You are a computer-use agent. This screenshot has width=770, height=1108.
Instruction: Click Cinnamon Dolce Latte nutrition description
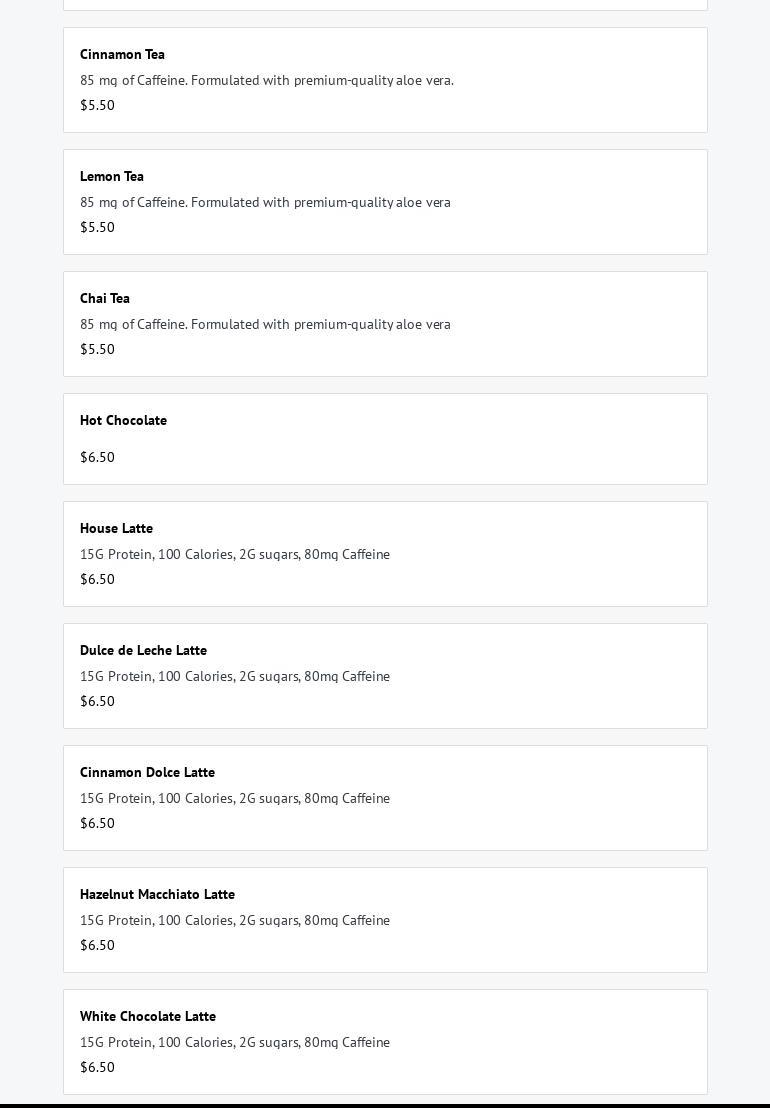coord(235,798)
